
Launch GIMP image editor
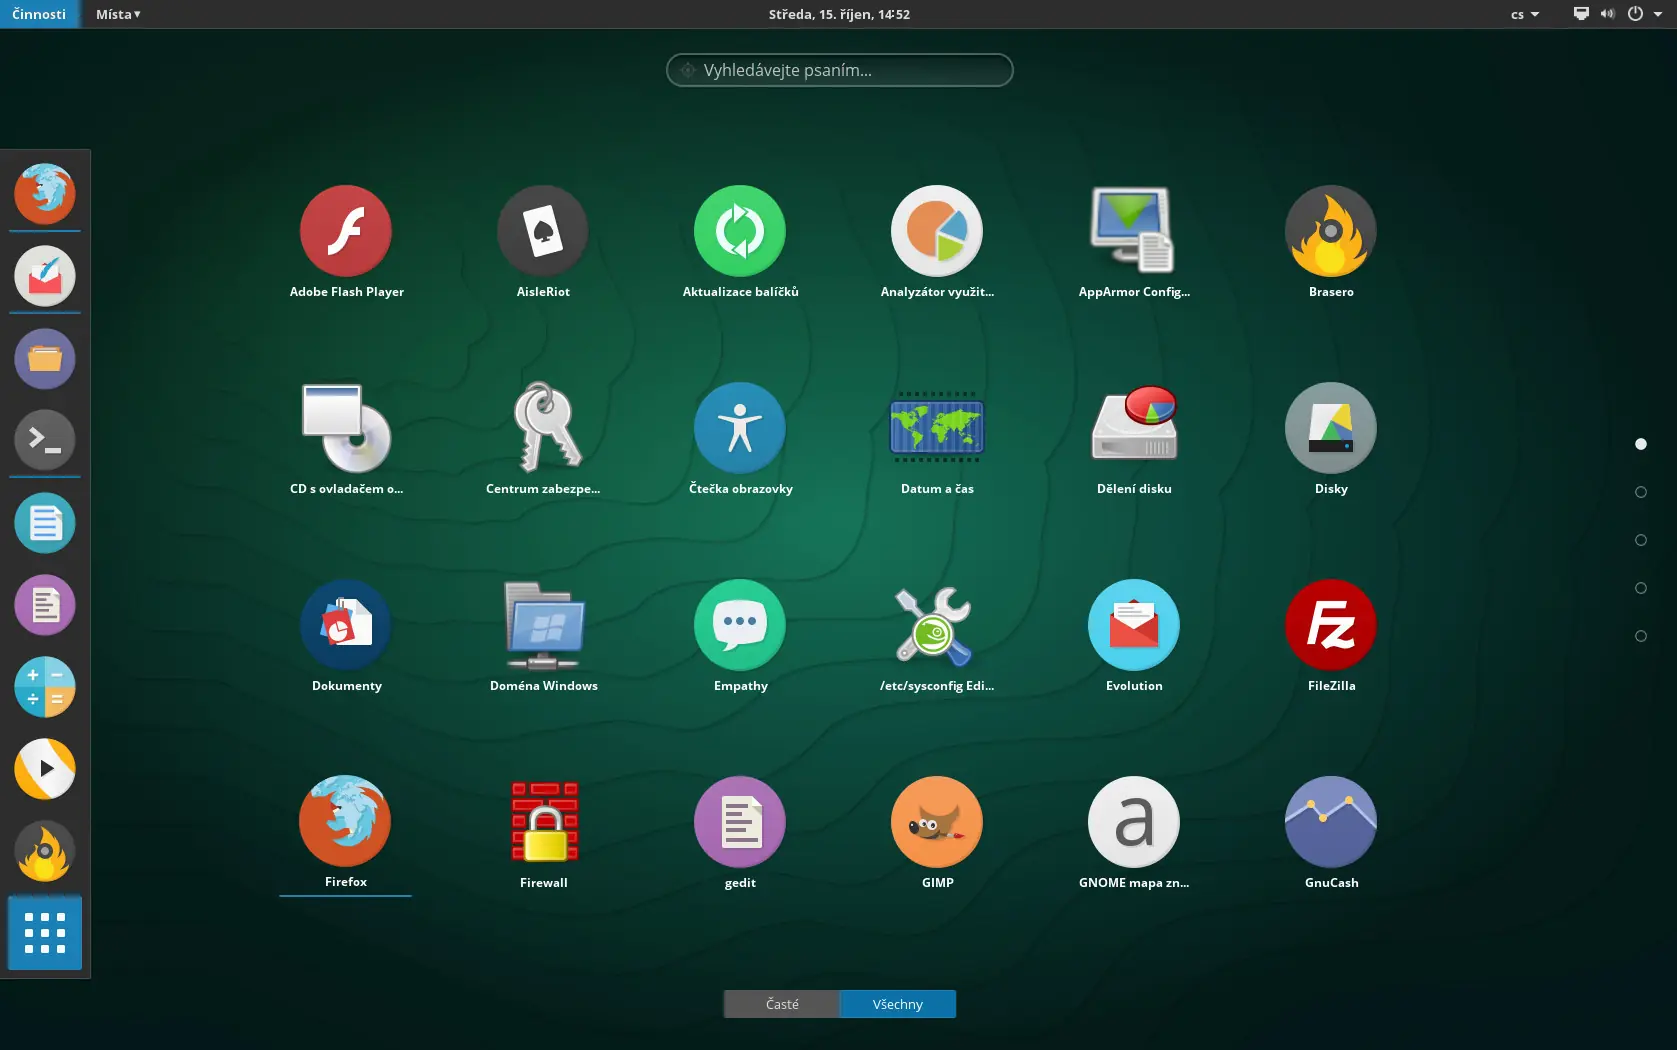[x=937, y=822]
